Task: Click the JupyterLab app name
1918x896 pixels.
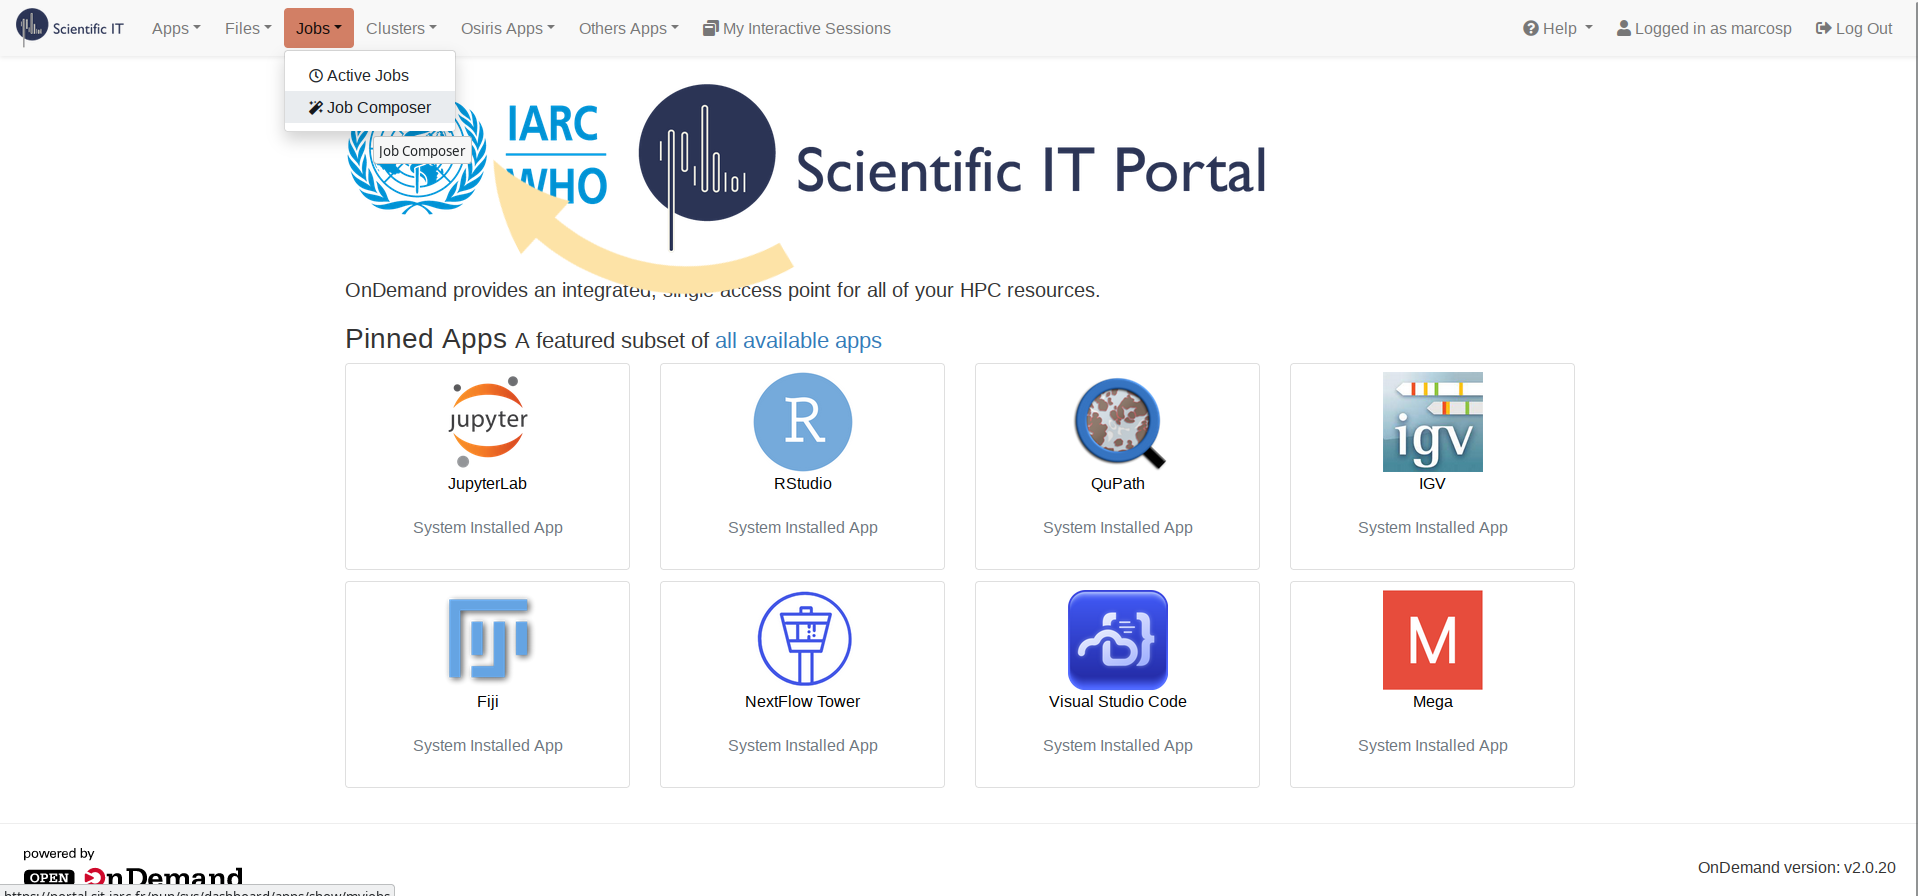Action: coord(487,484)
